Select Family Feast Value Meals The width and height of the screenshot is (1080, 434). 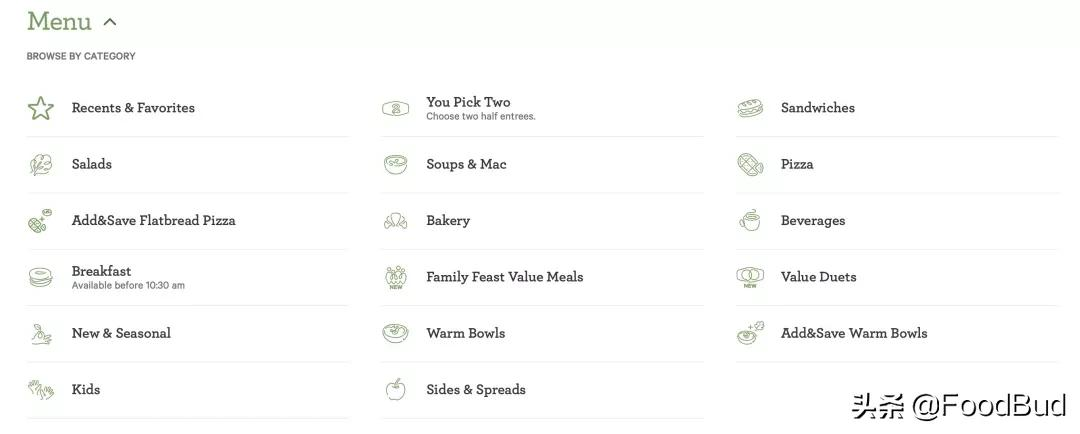click(542, 277)
